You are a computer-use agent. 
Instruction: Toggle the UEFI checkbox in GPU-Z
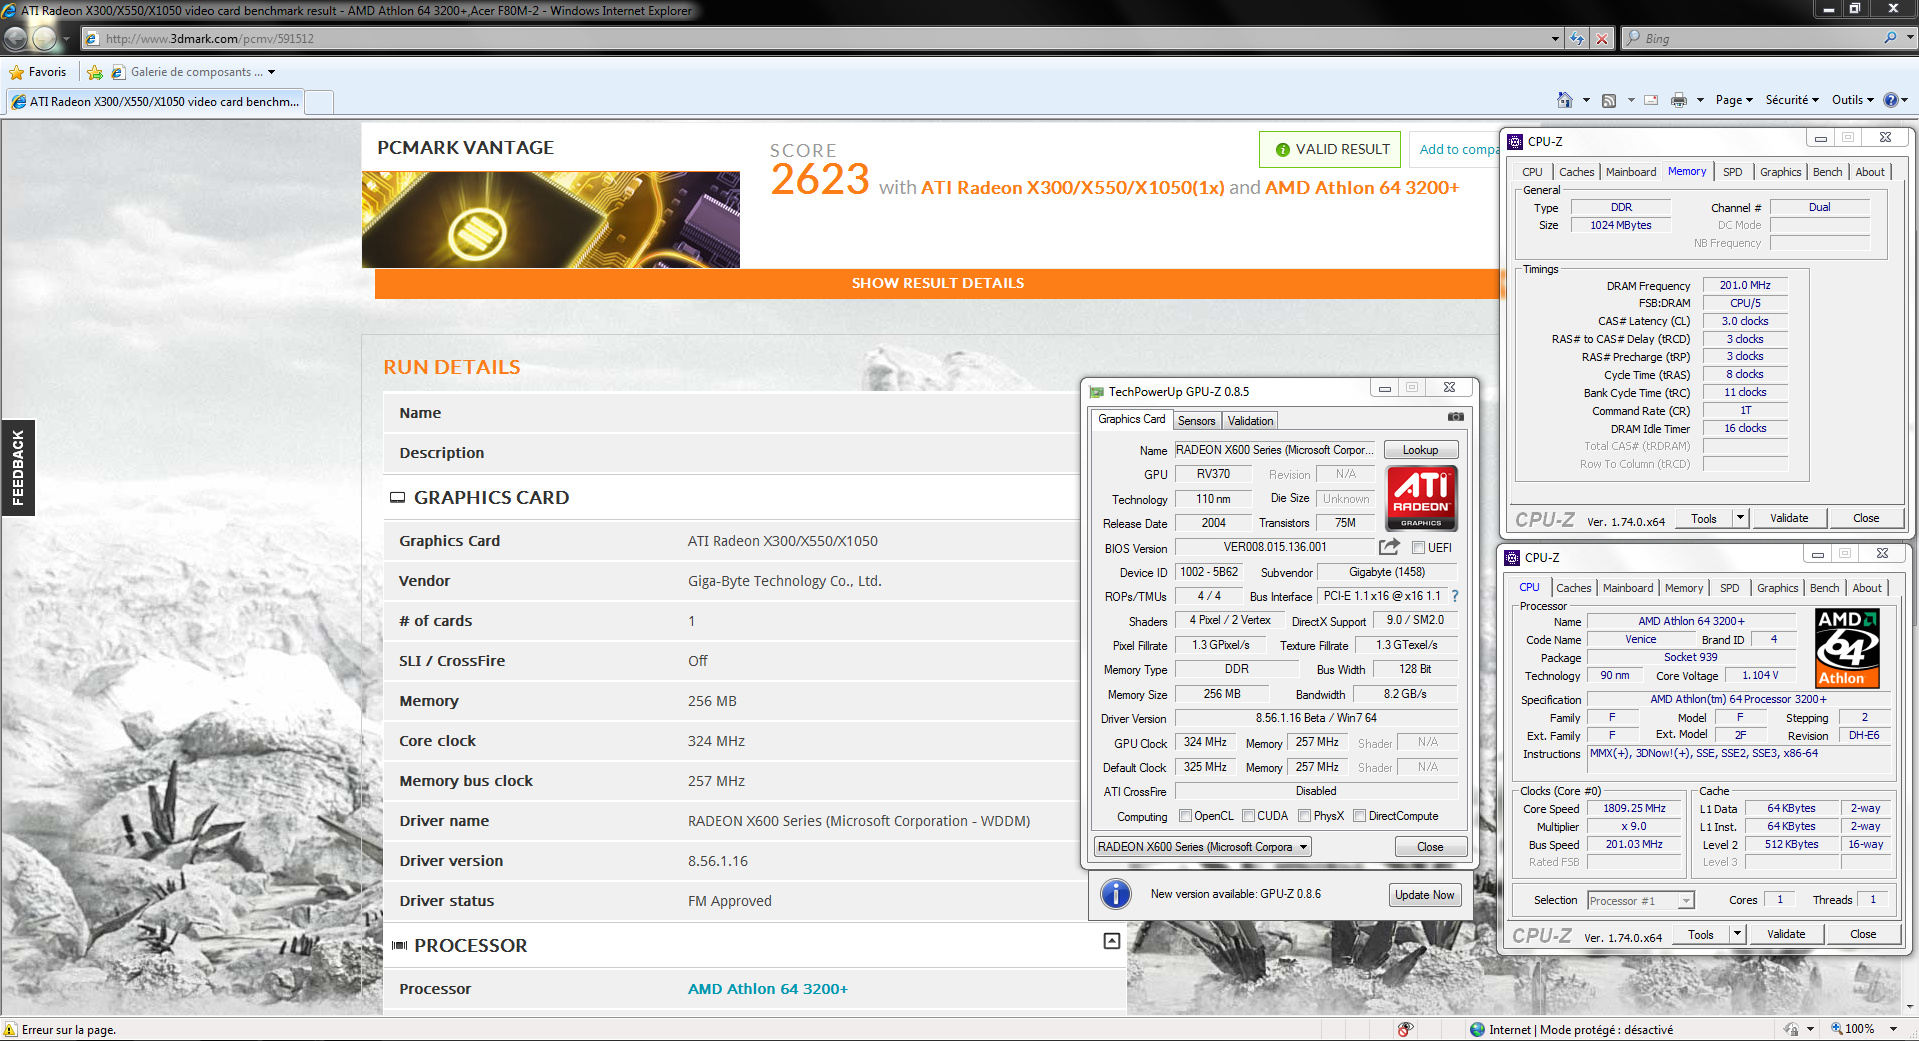pos(1418,547)
